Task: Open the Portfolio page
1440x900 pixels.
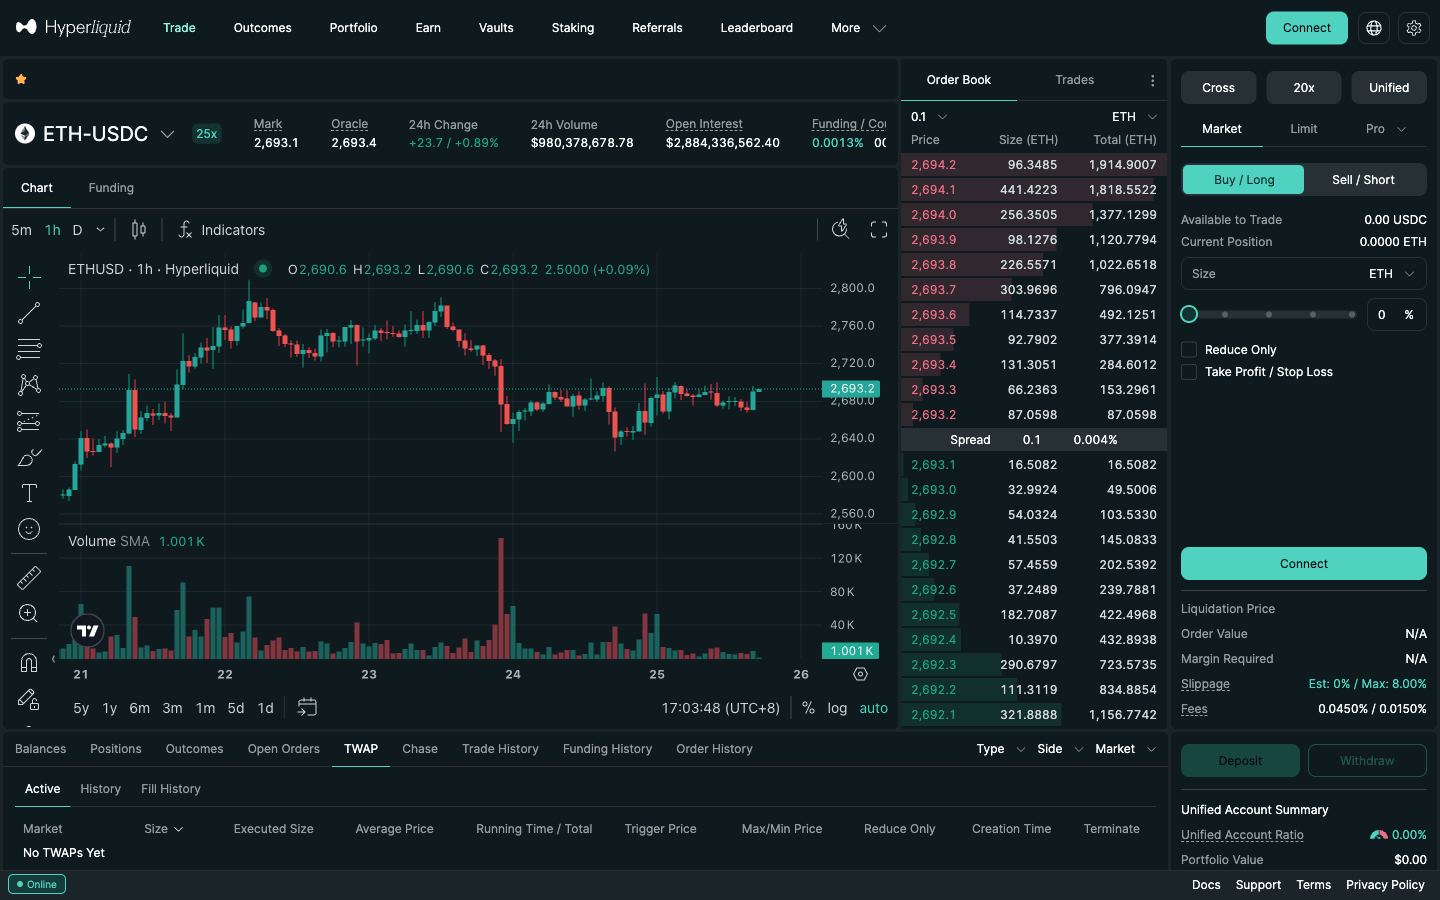Action: point(353,28)
